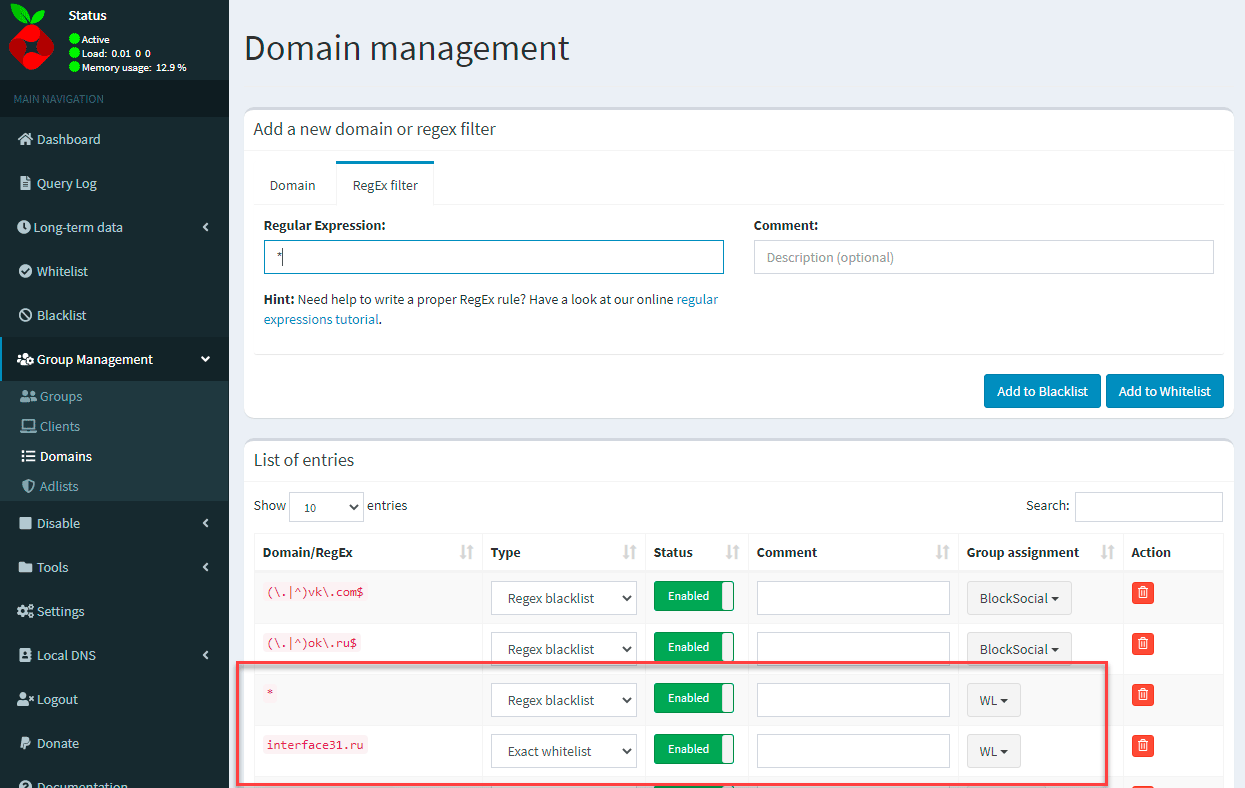1245x788 pixels.
Task: Expand the Long-term data menu
Action: pyautogui.click(x=78, y=227)
